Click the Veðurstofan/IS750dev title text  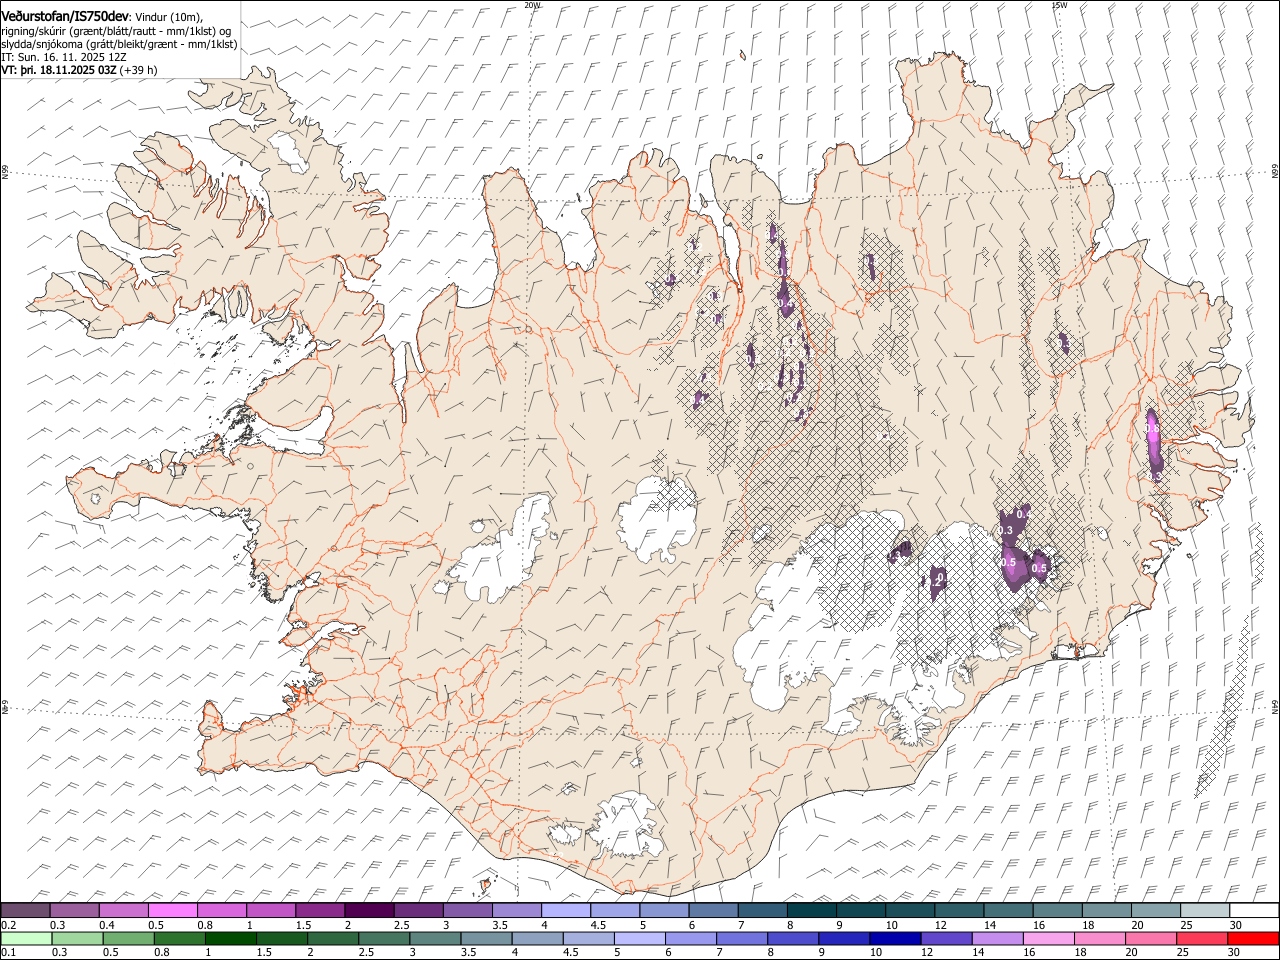tap(66, 16)
